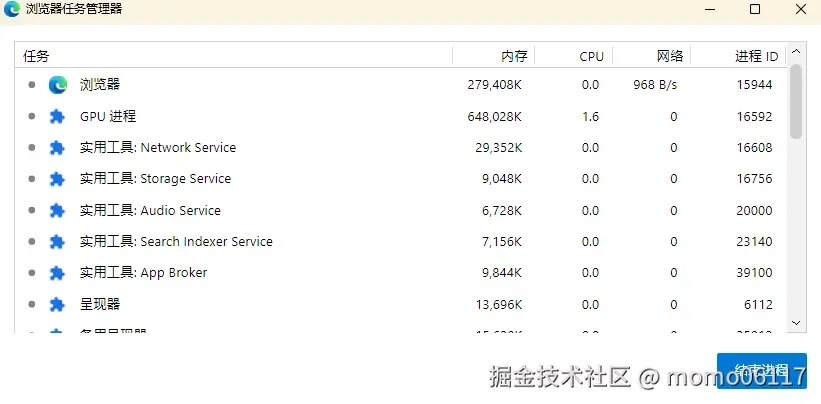The width and height of the screenshot is (821, 404).
Task: Click process ID 16756
Action: tap(755, 179)
